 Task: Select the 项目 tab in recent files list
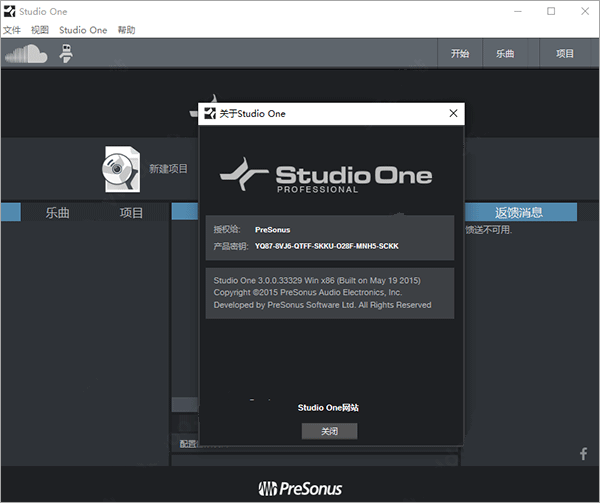(x=131, y=213)
